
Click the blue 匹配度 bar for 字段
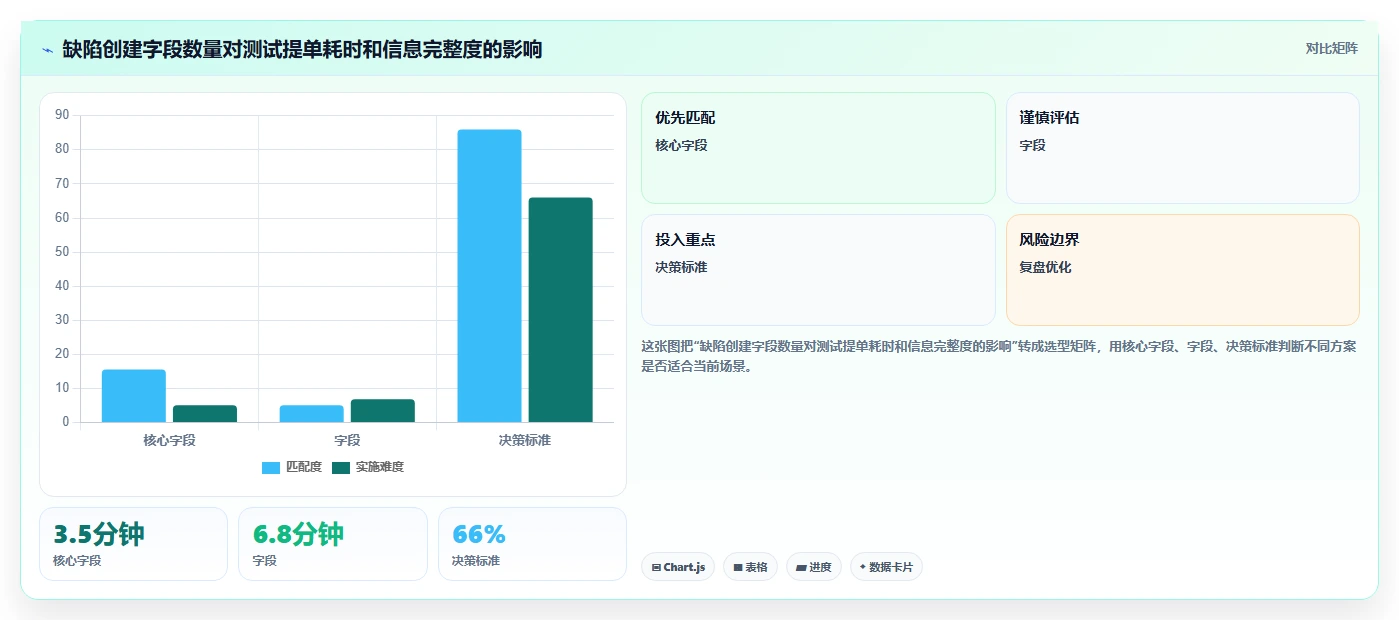pyautogui.click(x=312, y=414)
